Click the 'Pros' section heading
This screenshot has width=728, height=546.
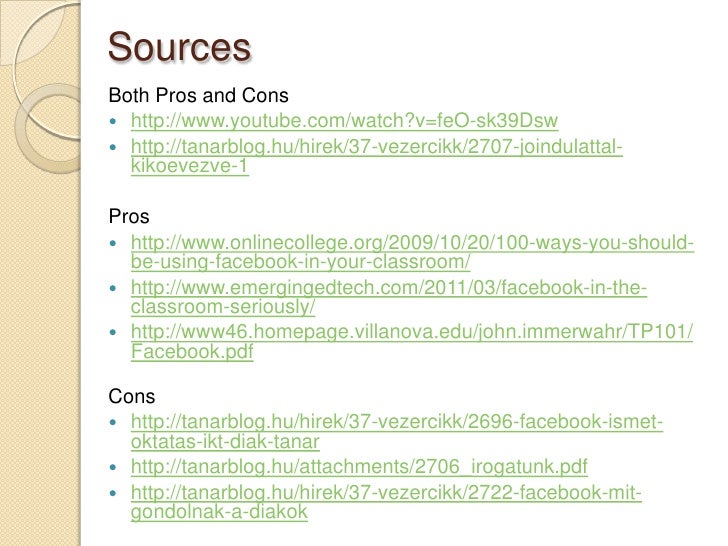[x=129, y=216]
